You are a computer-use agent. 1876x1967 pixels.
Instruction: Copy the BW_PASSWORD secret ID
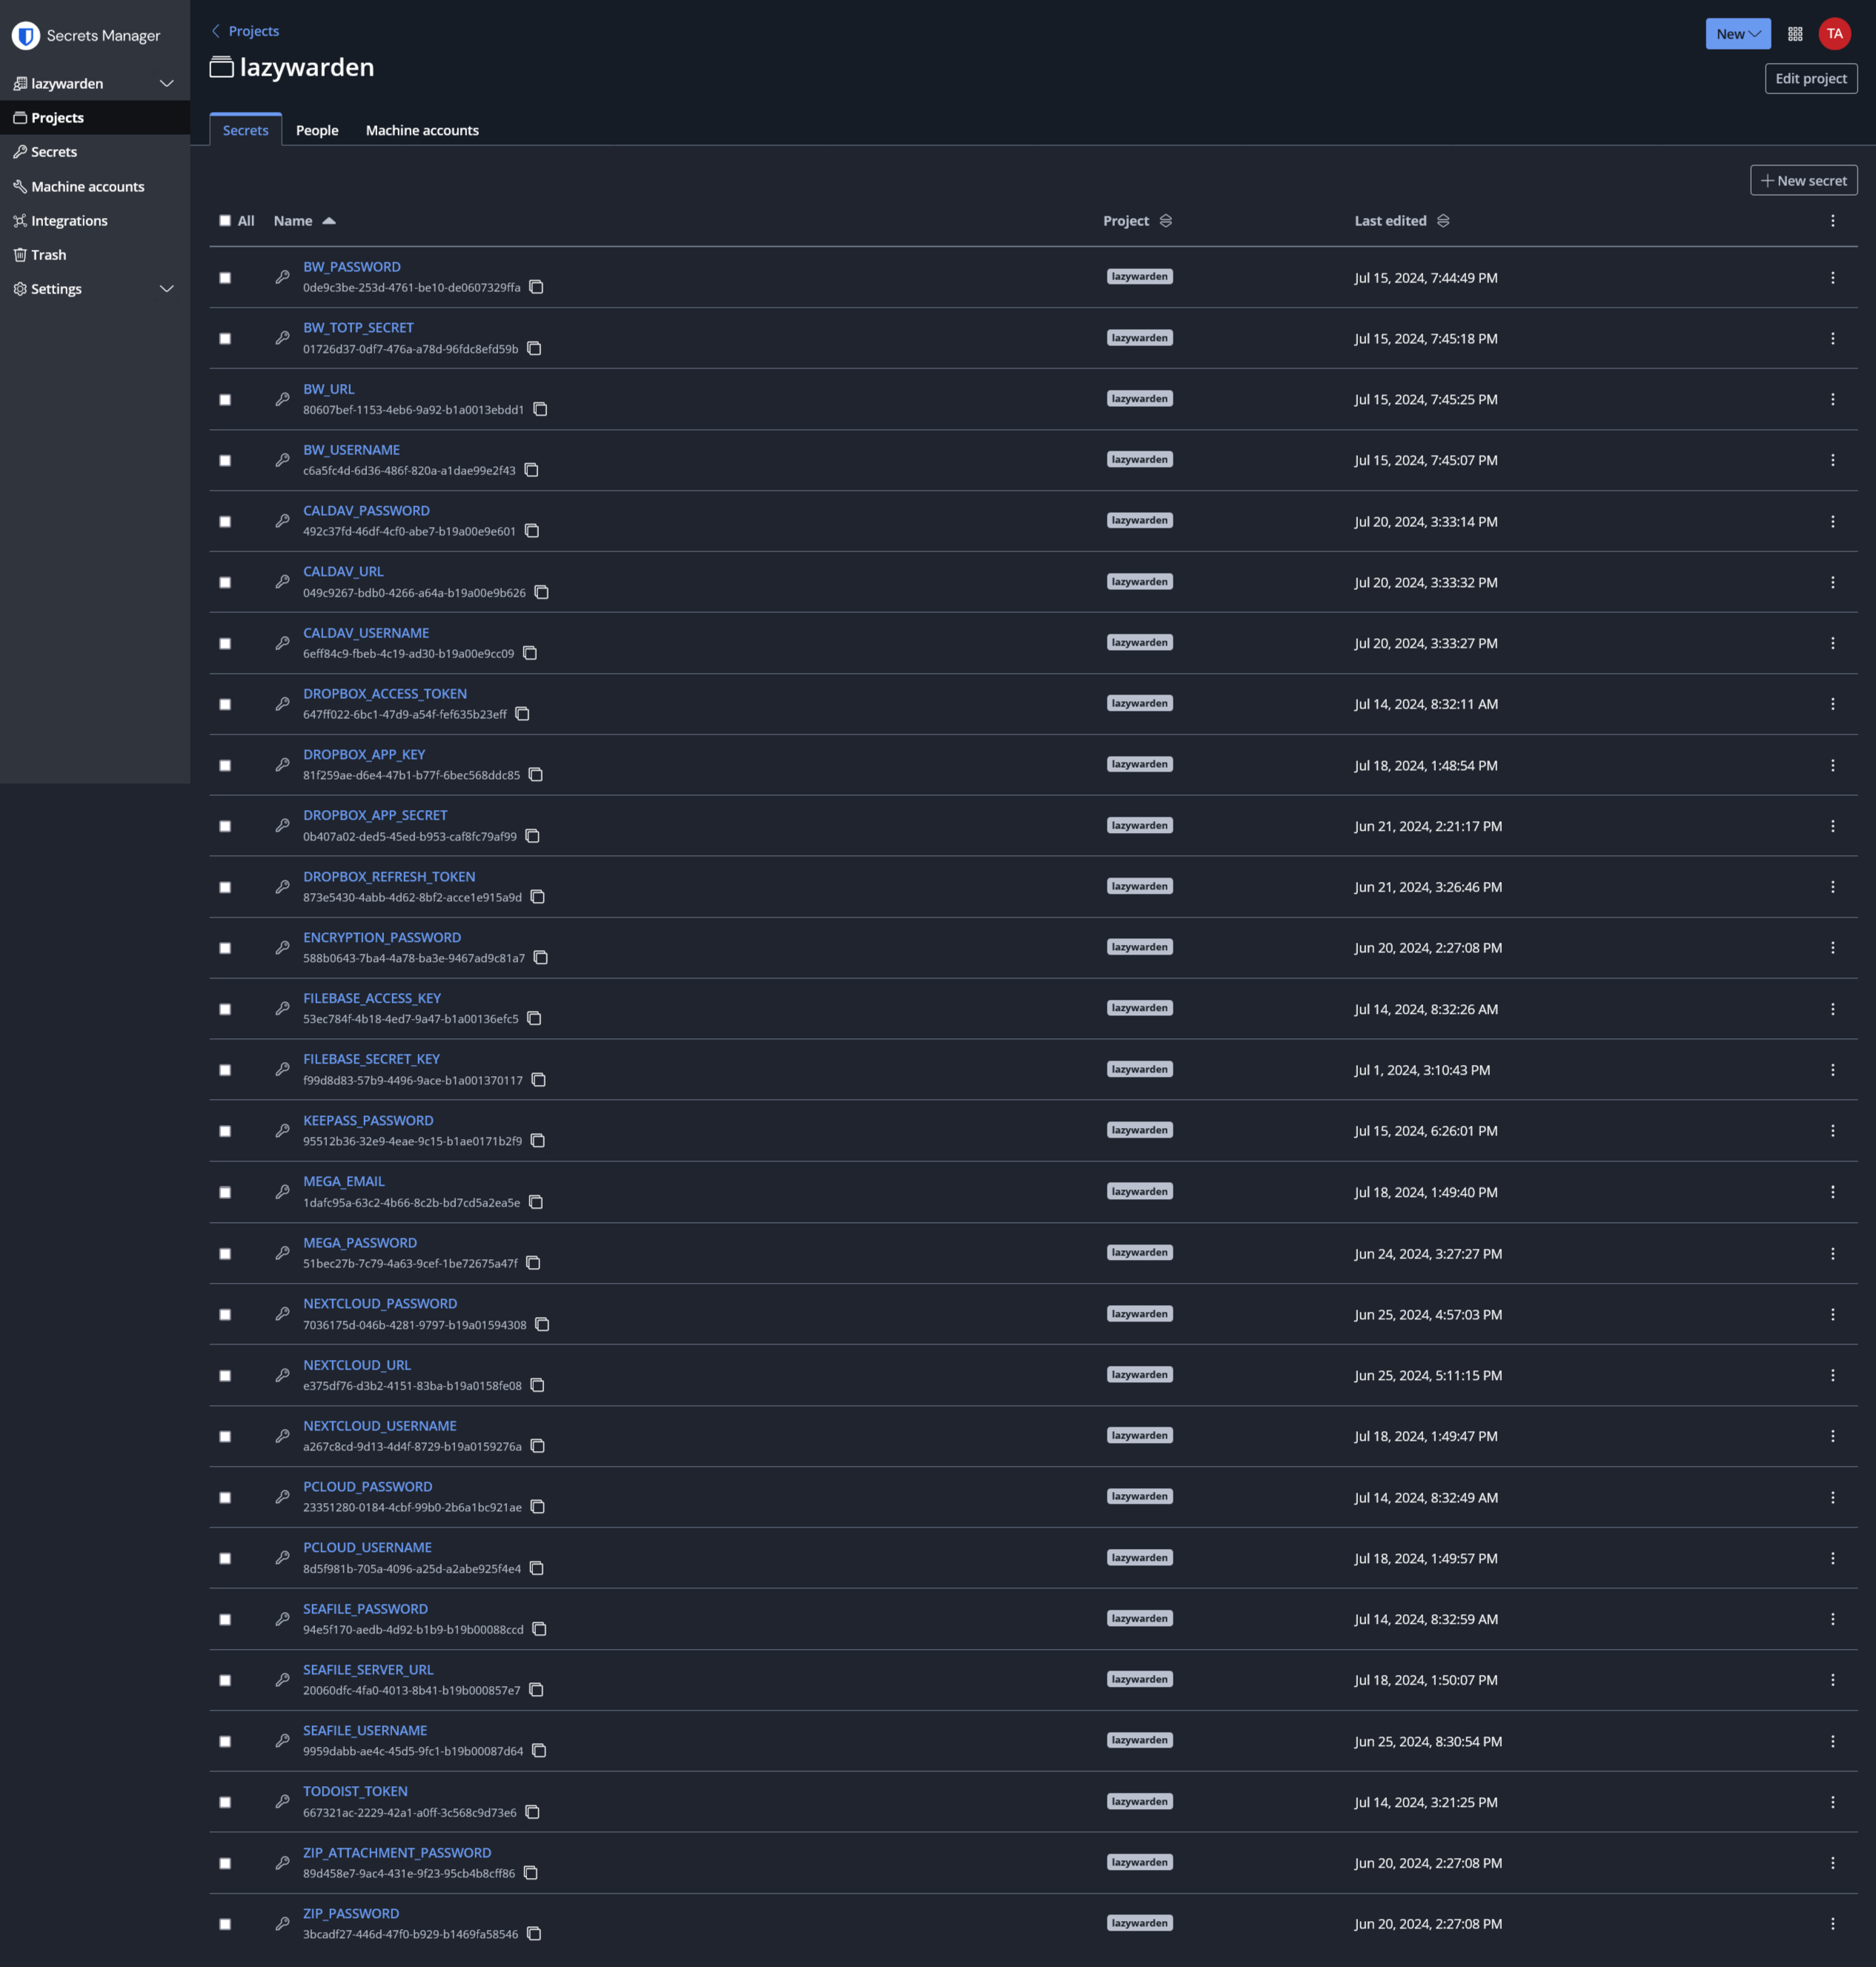[x=536, y=287]
